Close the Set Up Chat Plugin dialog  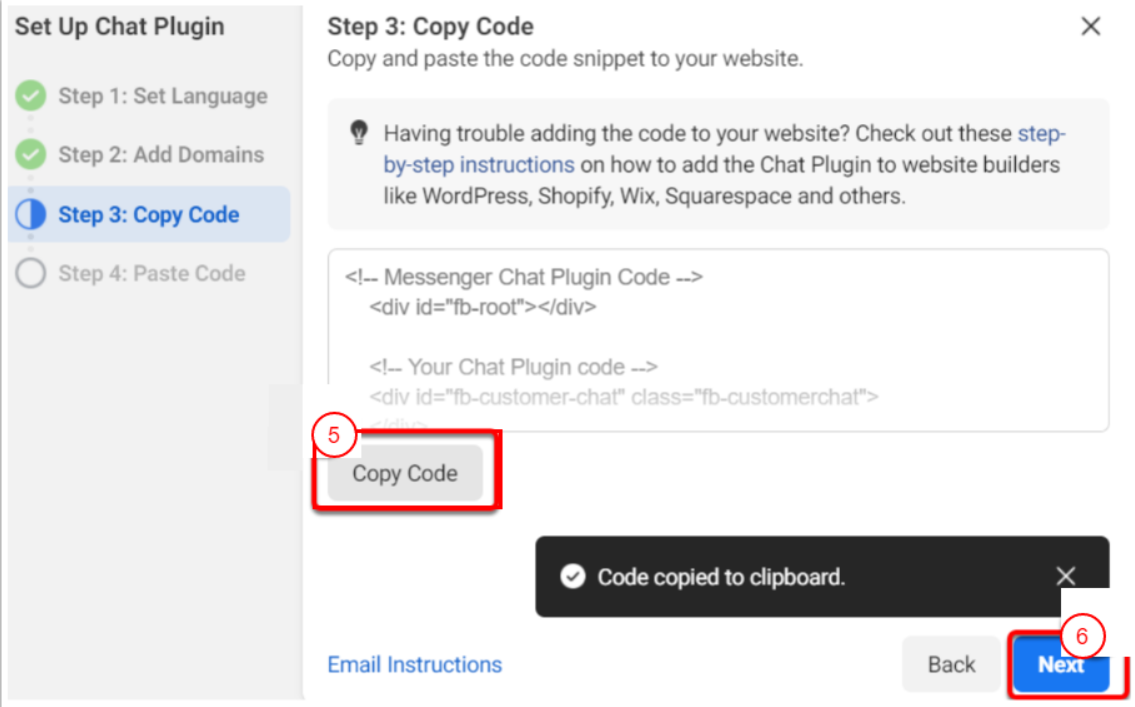(x=1091, y=27)
